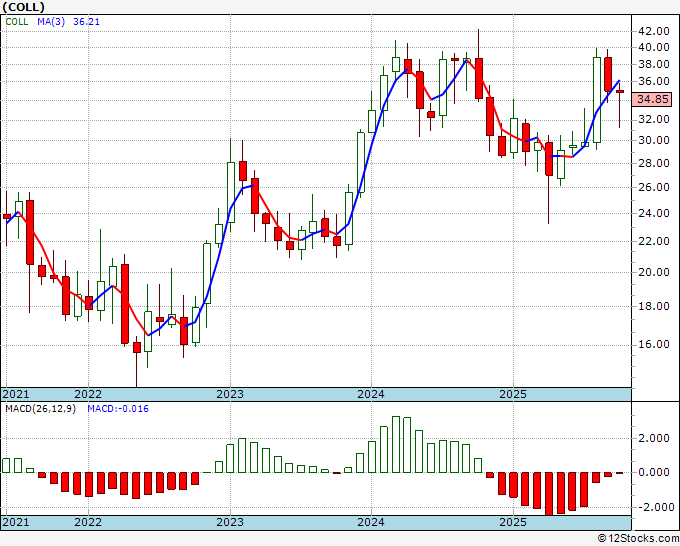Click the 28.00 price axis label
The image size is (680, 546).
653,163
